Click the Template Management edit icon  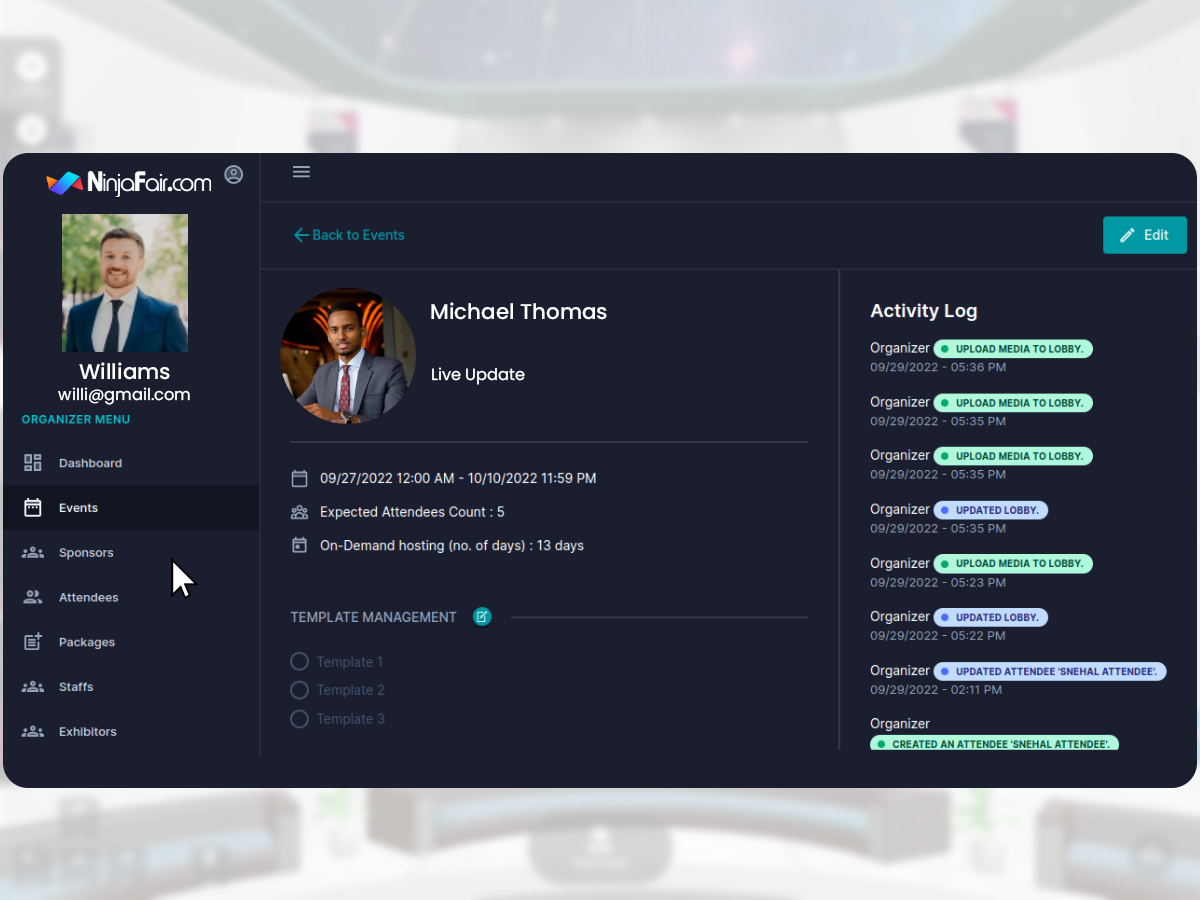point(482,617)
